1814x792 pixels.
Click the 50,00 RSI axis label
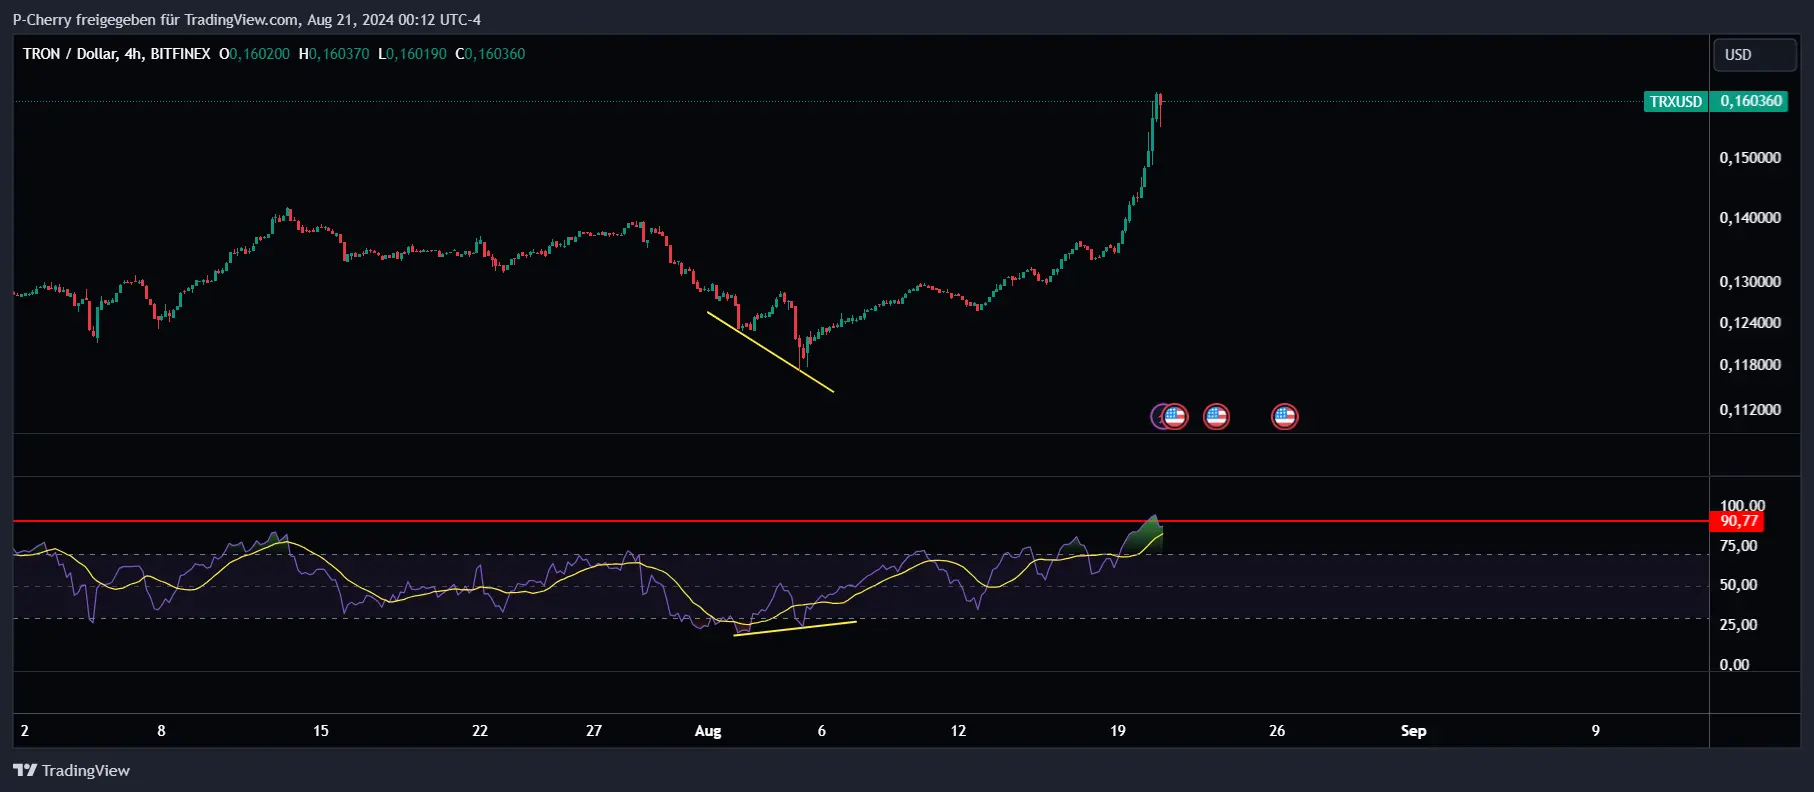click(x=1738, y=585)
